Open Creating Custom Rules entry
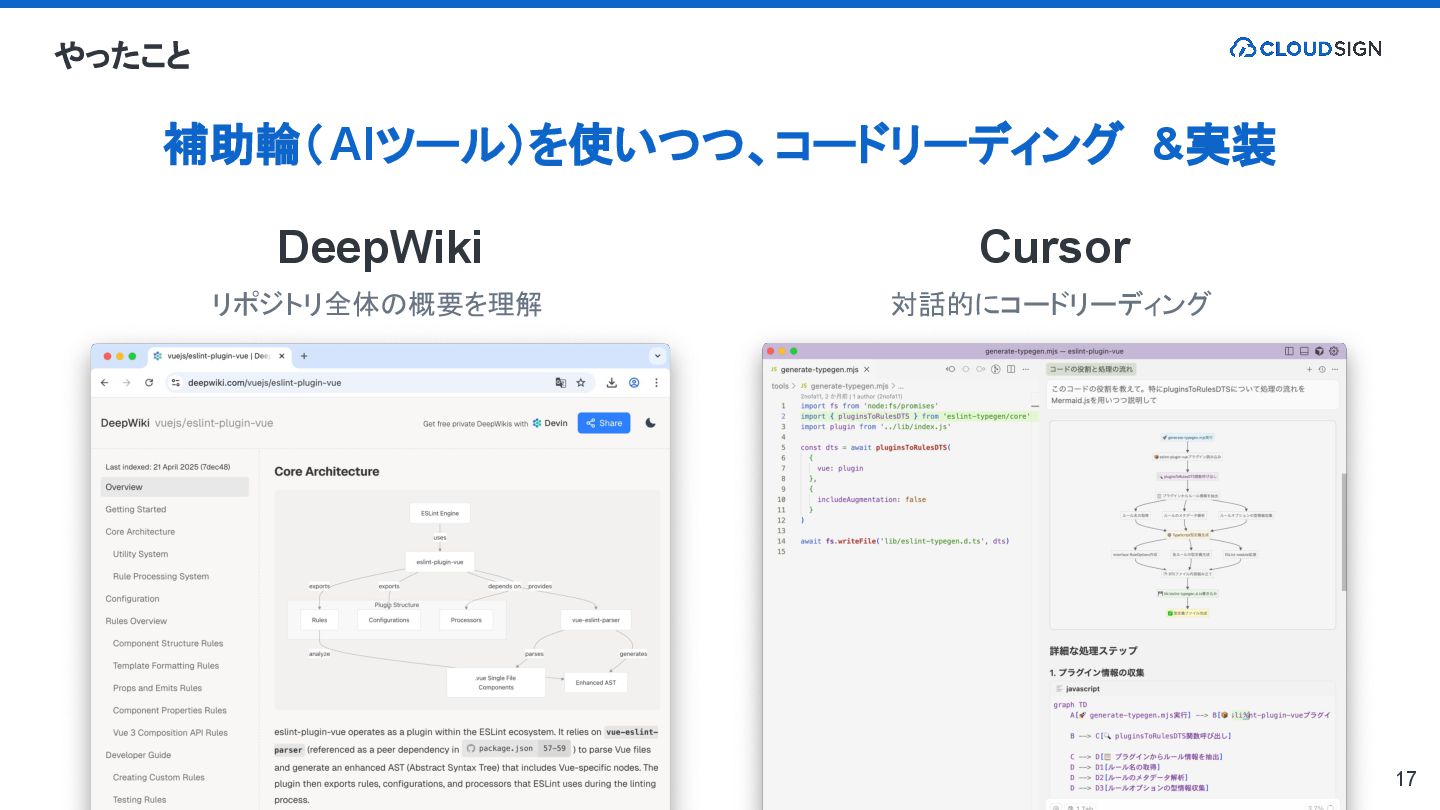1440x810 pixels. pos(159,777)
